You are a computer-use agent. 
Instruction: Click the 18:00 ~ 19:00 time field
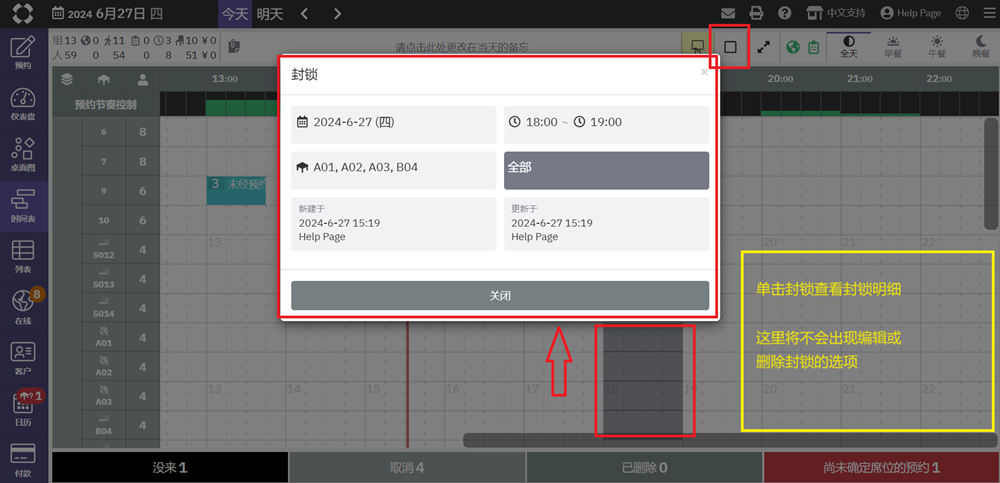[x=607, y=124]
